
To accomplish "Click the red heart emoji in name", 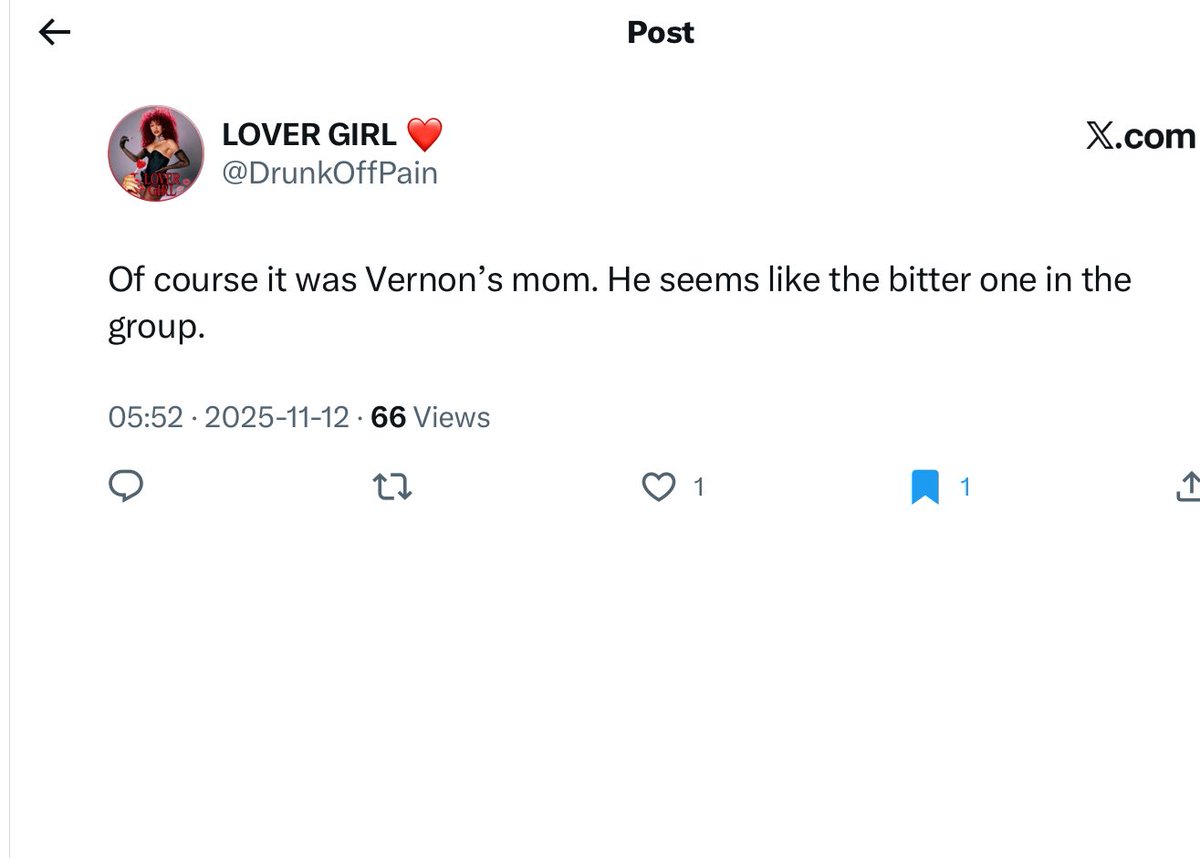I will tap(424, 133).
